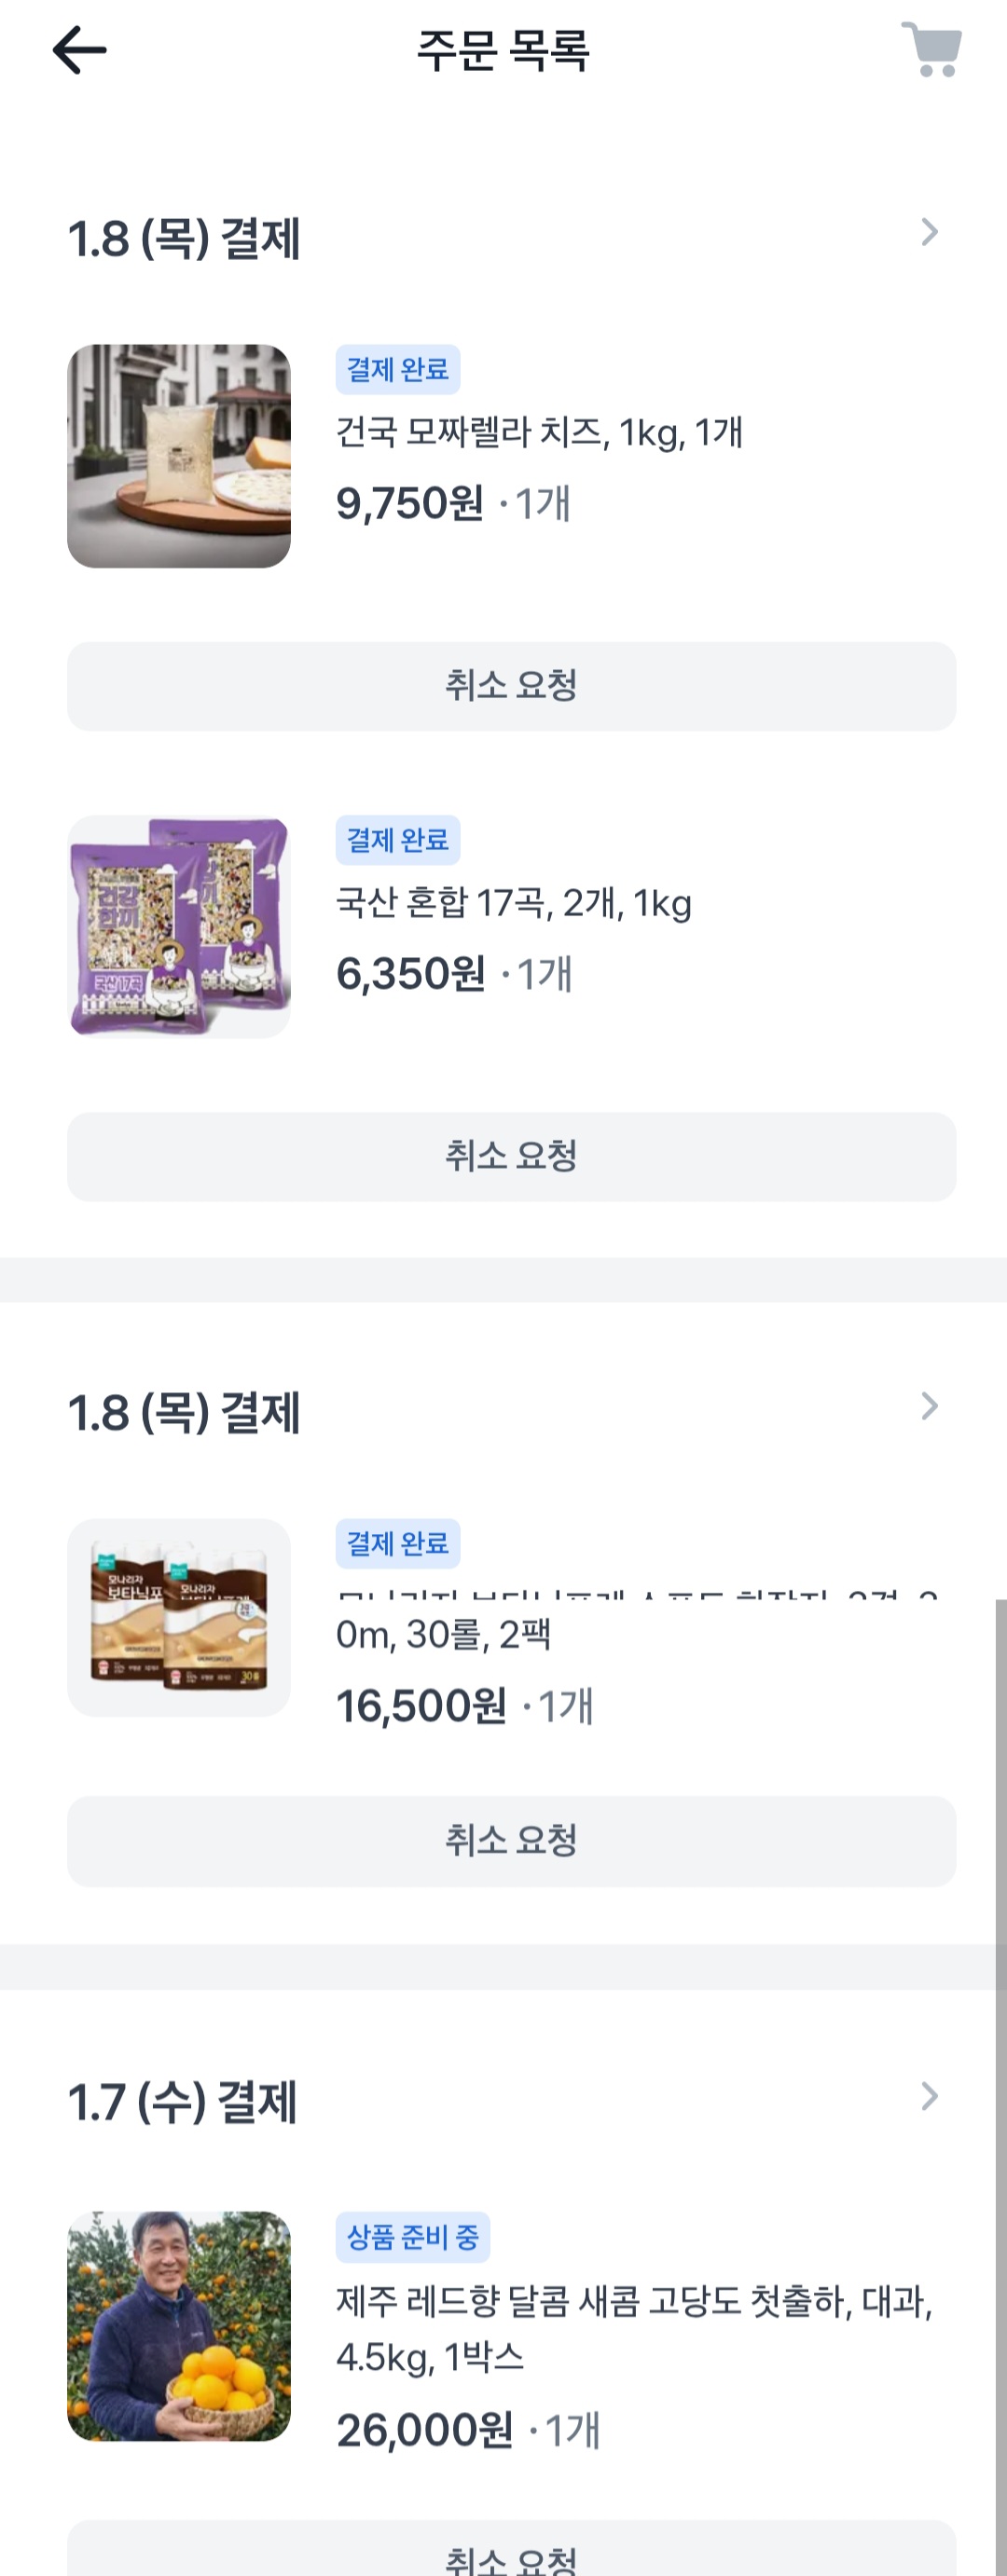Screen dimensions: 1007x2576
Task: Open the shopping cart
Action: point(931,49)
